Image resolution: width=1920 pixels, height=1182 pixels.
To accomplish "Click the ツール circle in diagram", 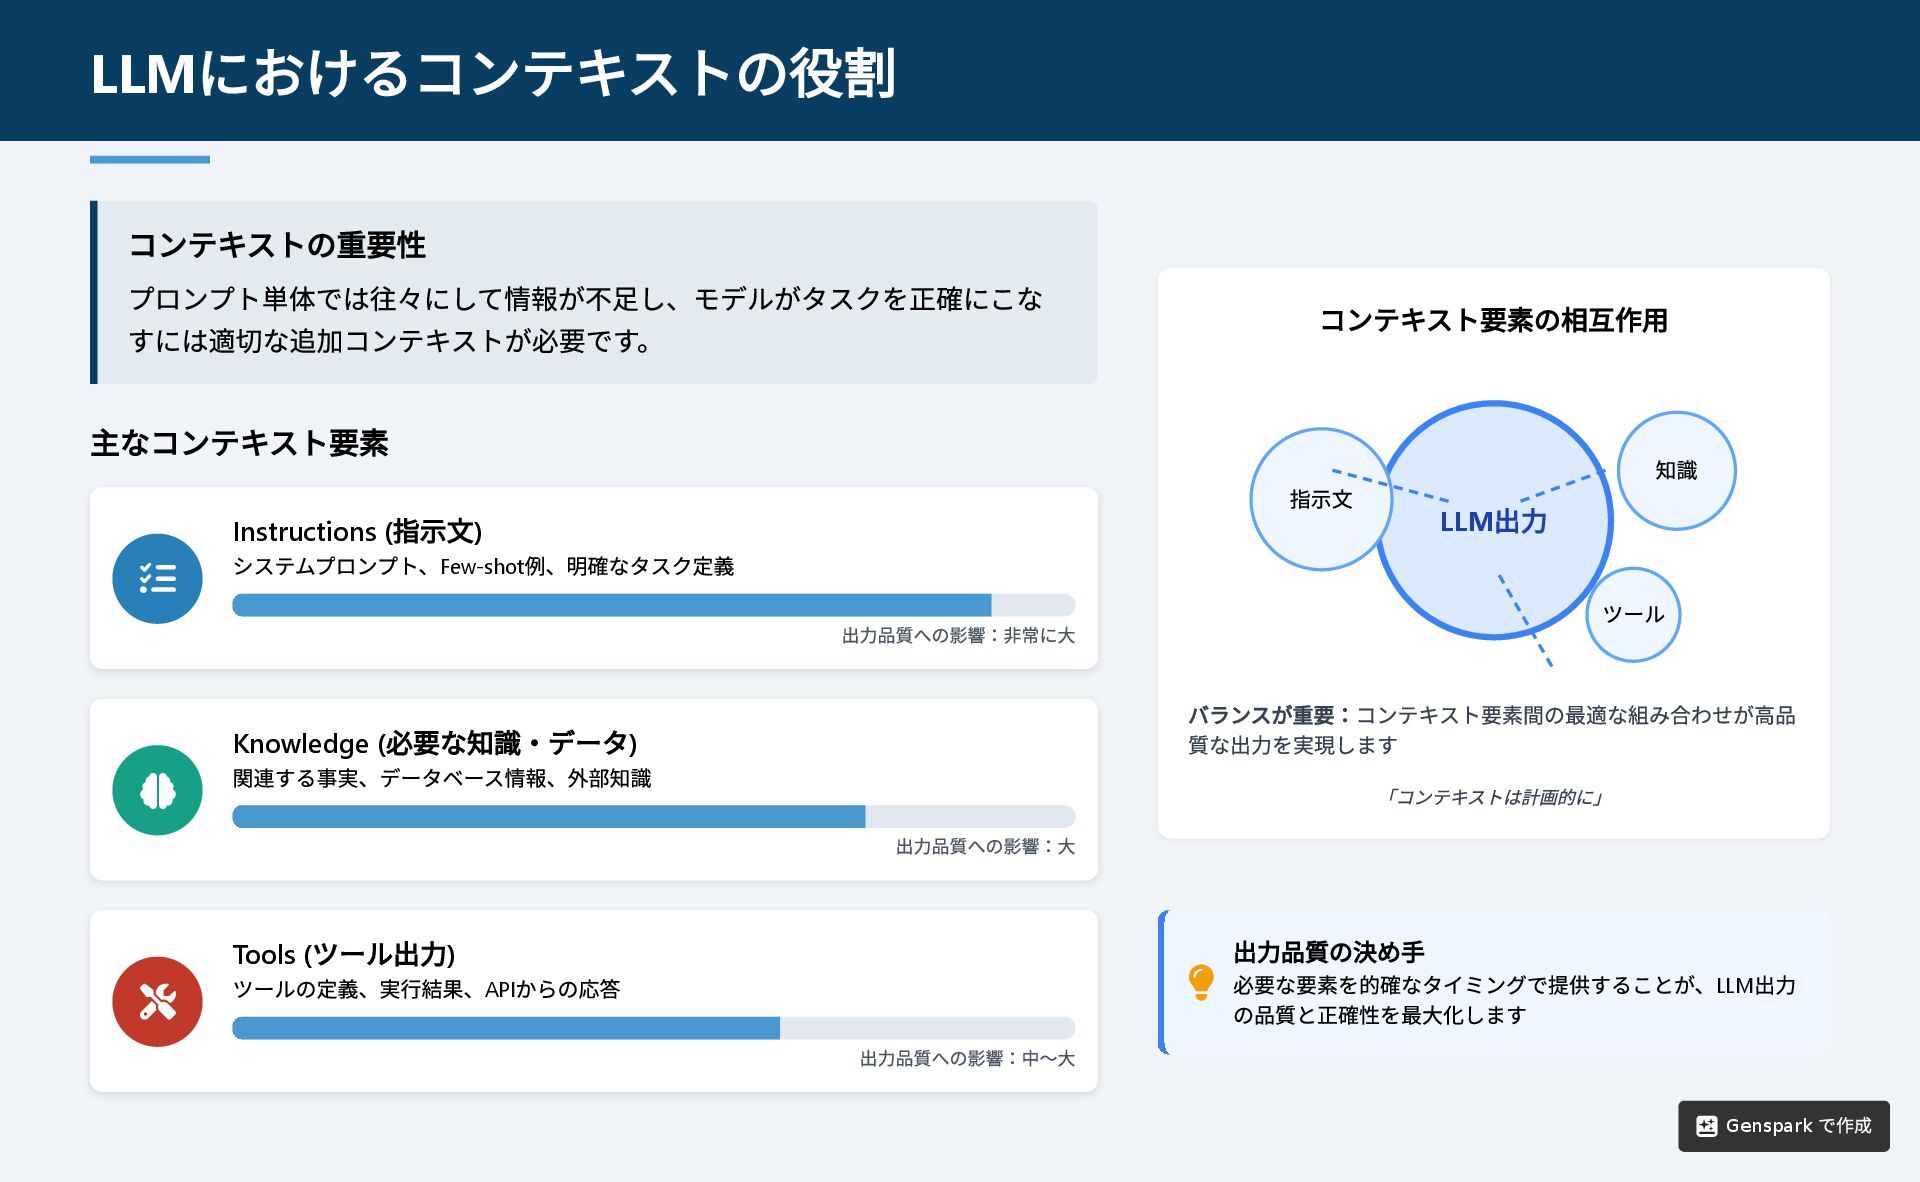I will point(1633,614).
